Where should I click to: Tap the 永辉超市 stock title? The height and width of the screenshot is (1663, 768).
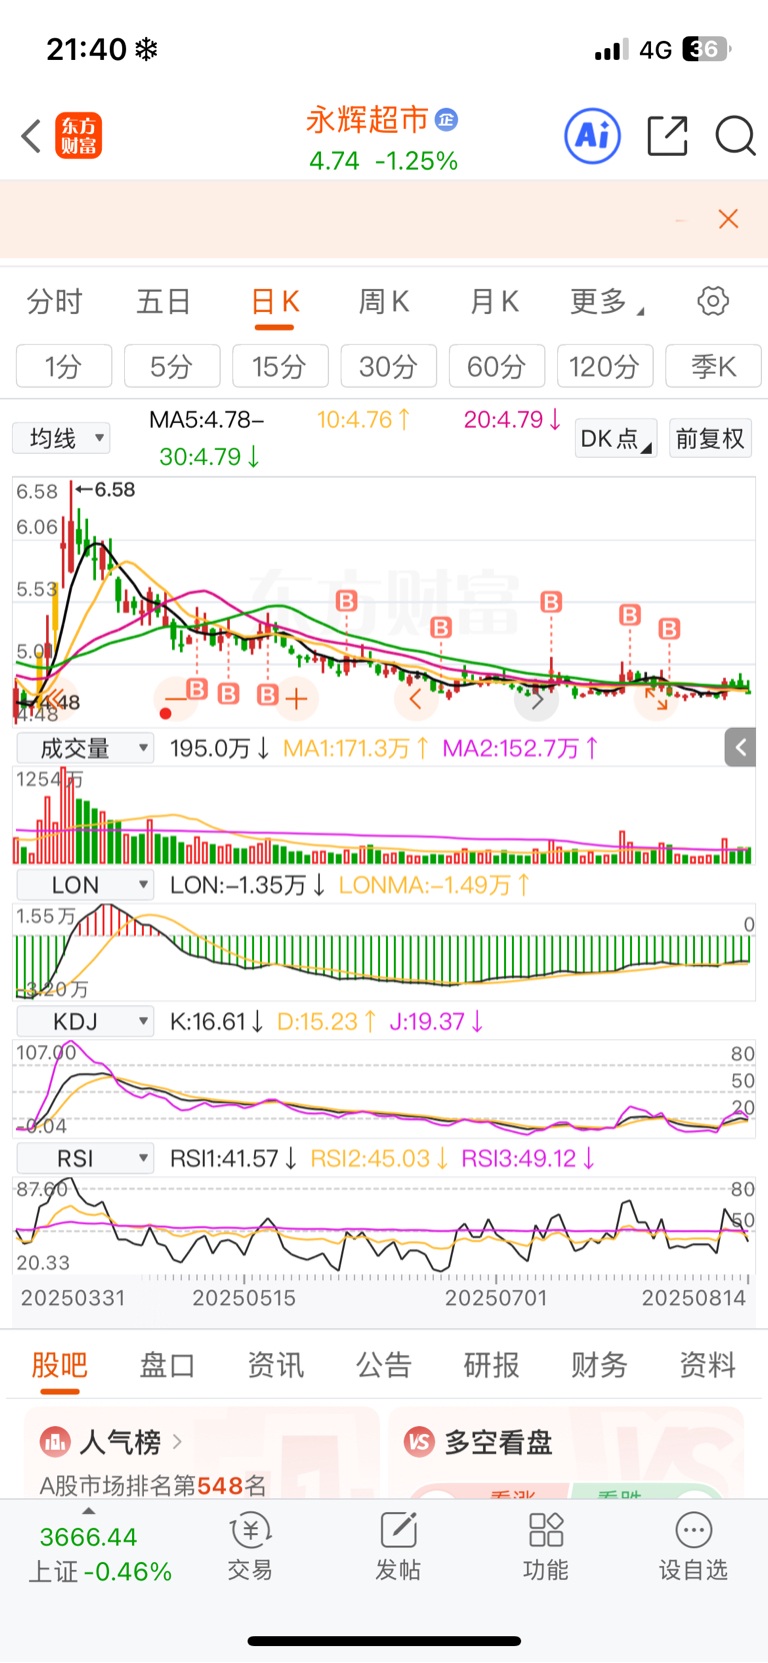pyautogui.click(x=367, y=120)
